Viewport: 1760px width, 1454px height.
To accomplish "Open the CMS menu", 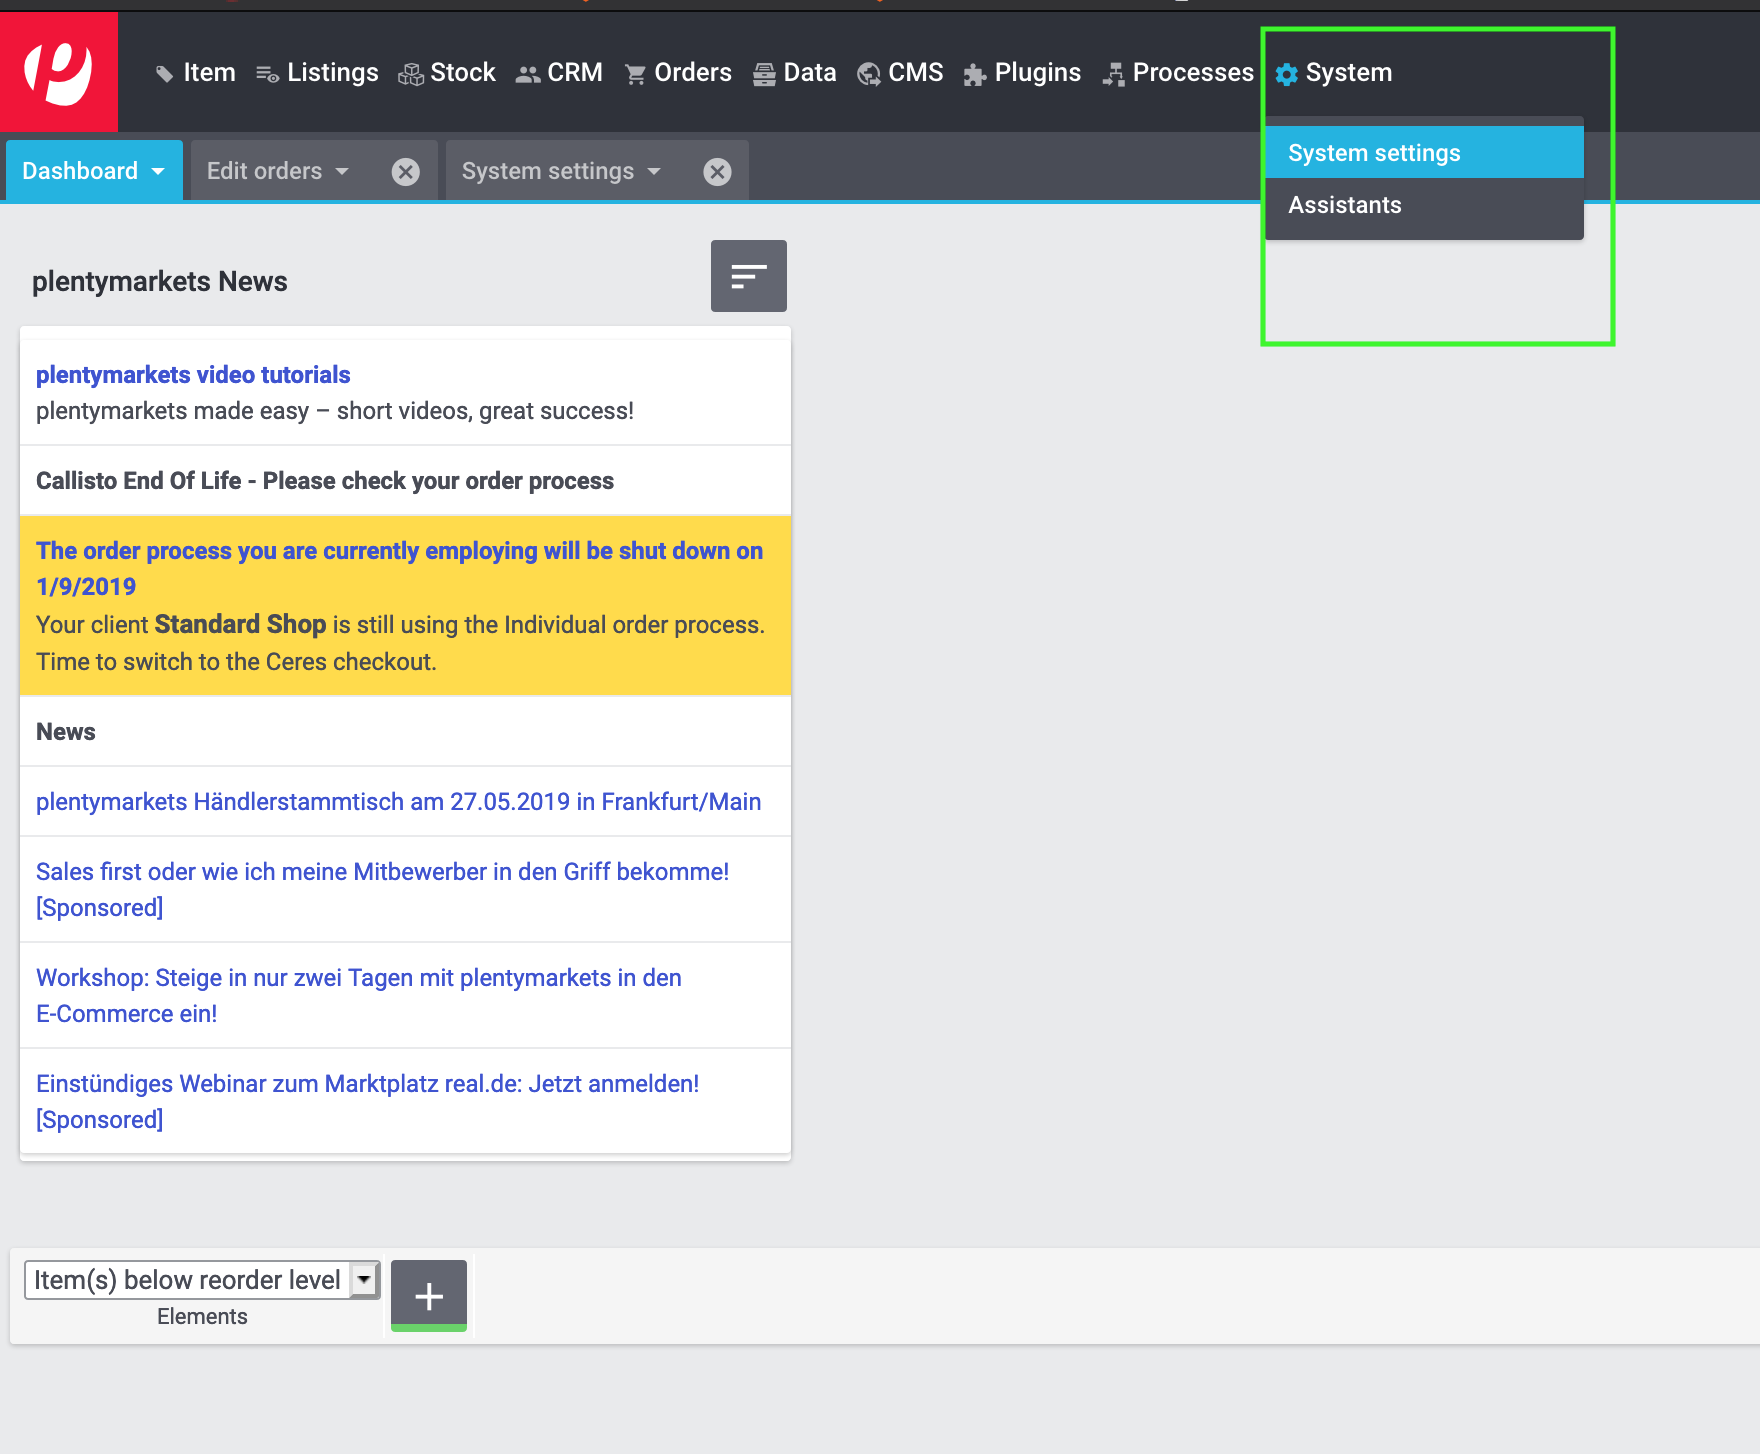I will click(x=916, y=73).
